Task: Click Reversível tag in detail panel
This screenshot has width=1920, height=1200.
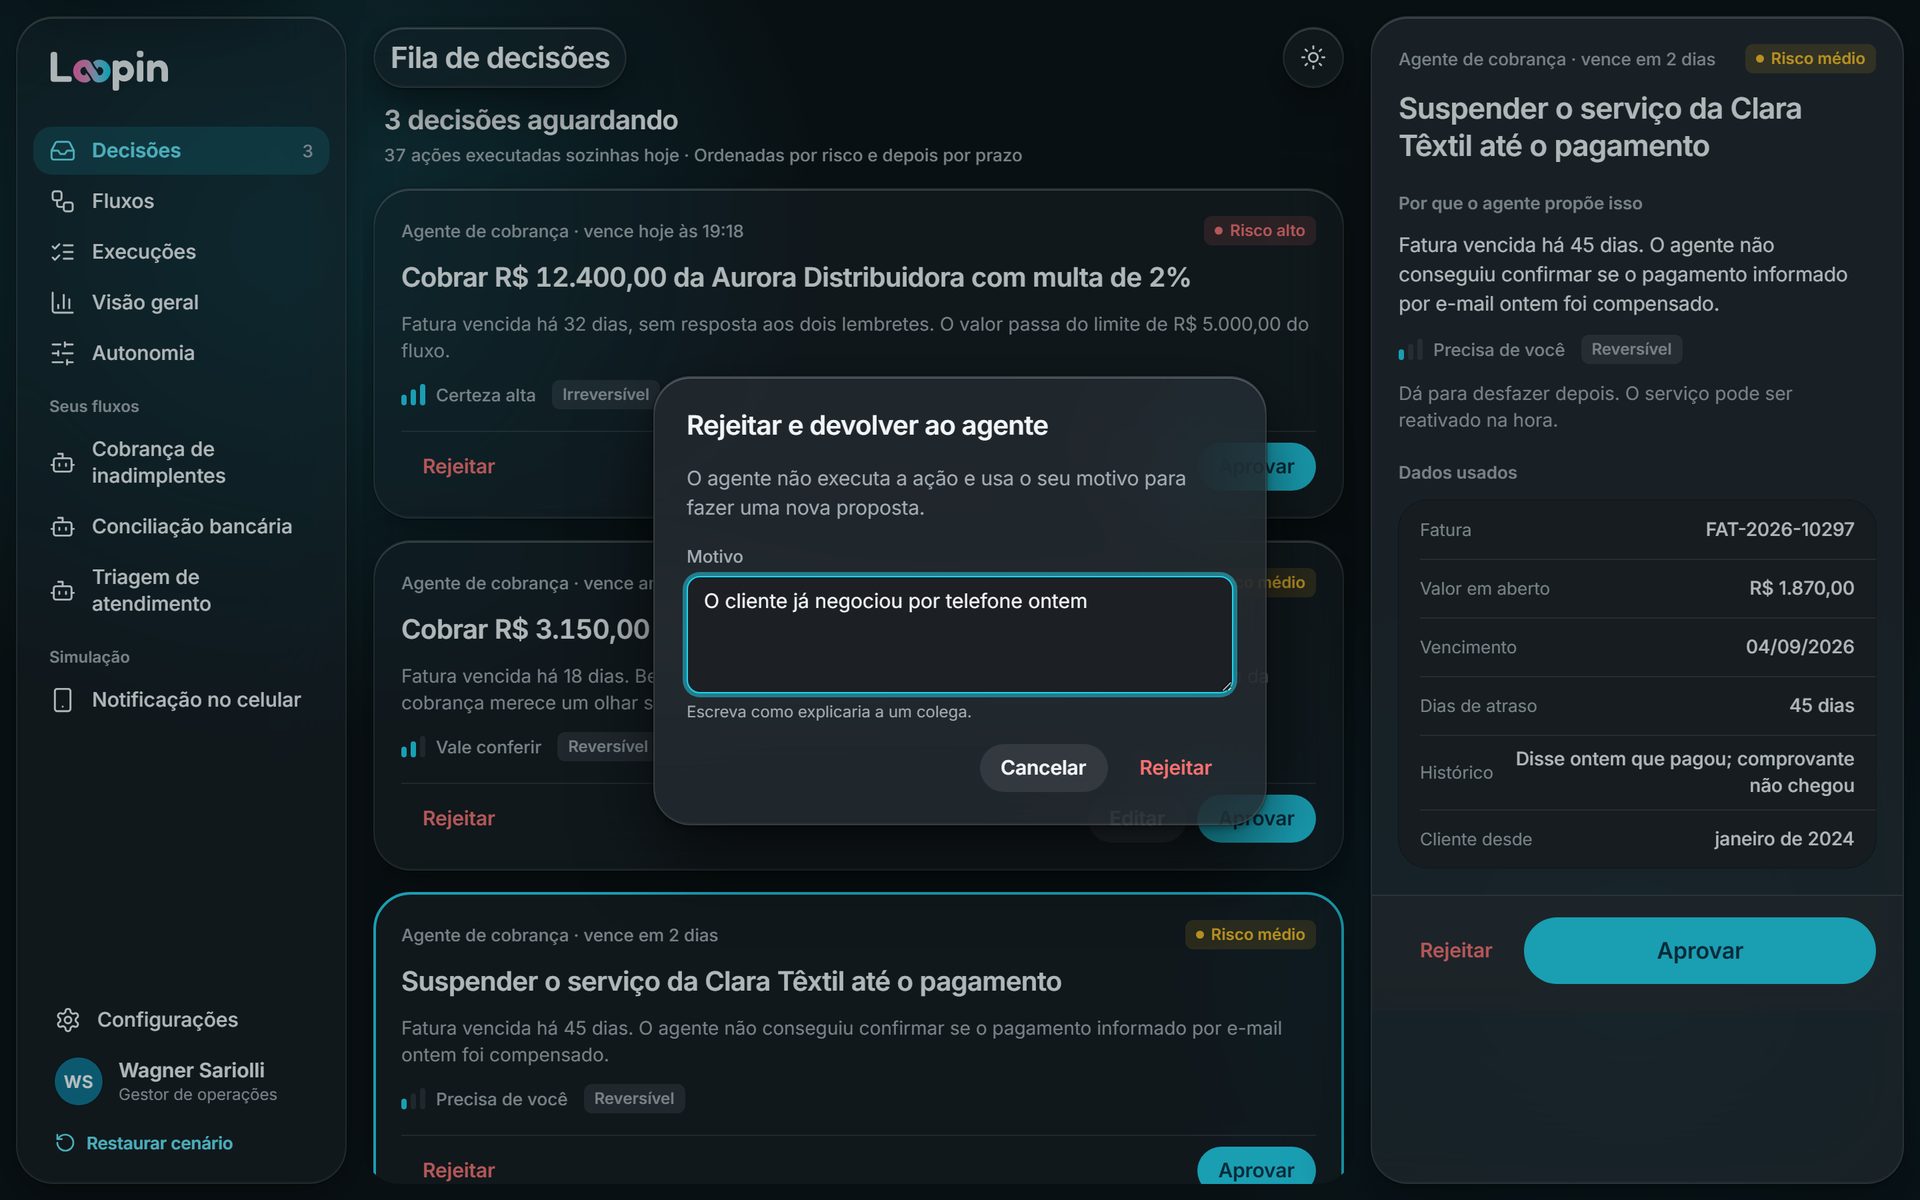Action: pyautogui.click(x=1631, y=350)
